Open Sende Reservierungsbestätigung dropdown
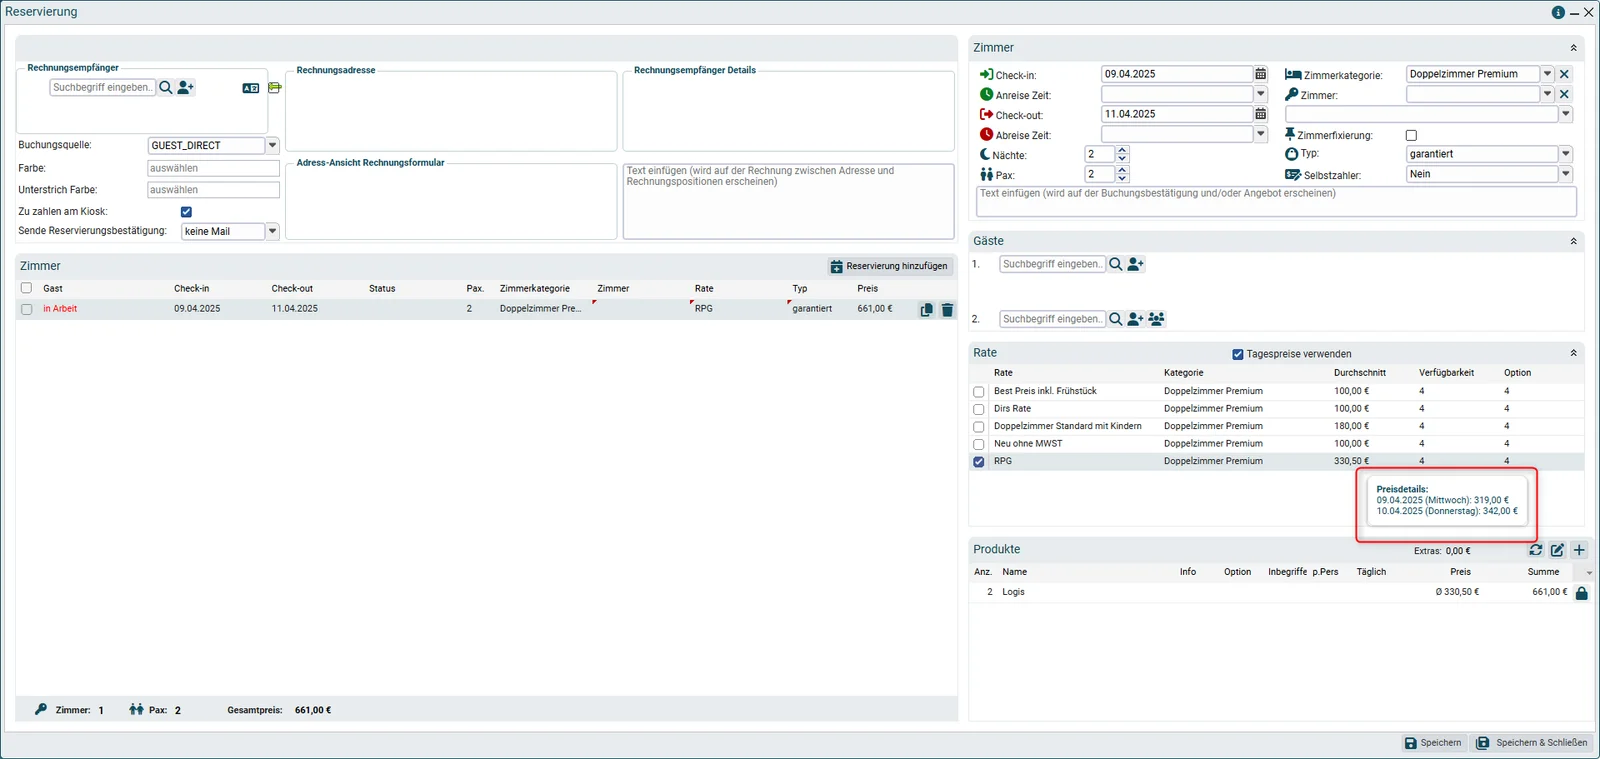Screen dimensions: 1600x759 (272, 232)
